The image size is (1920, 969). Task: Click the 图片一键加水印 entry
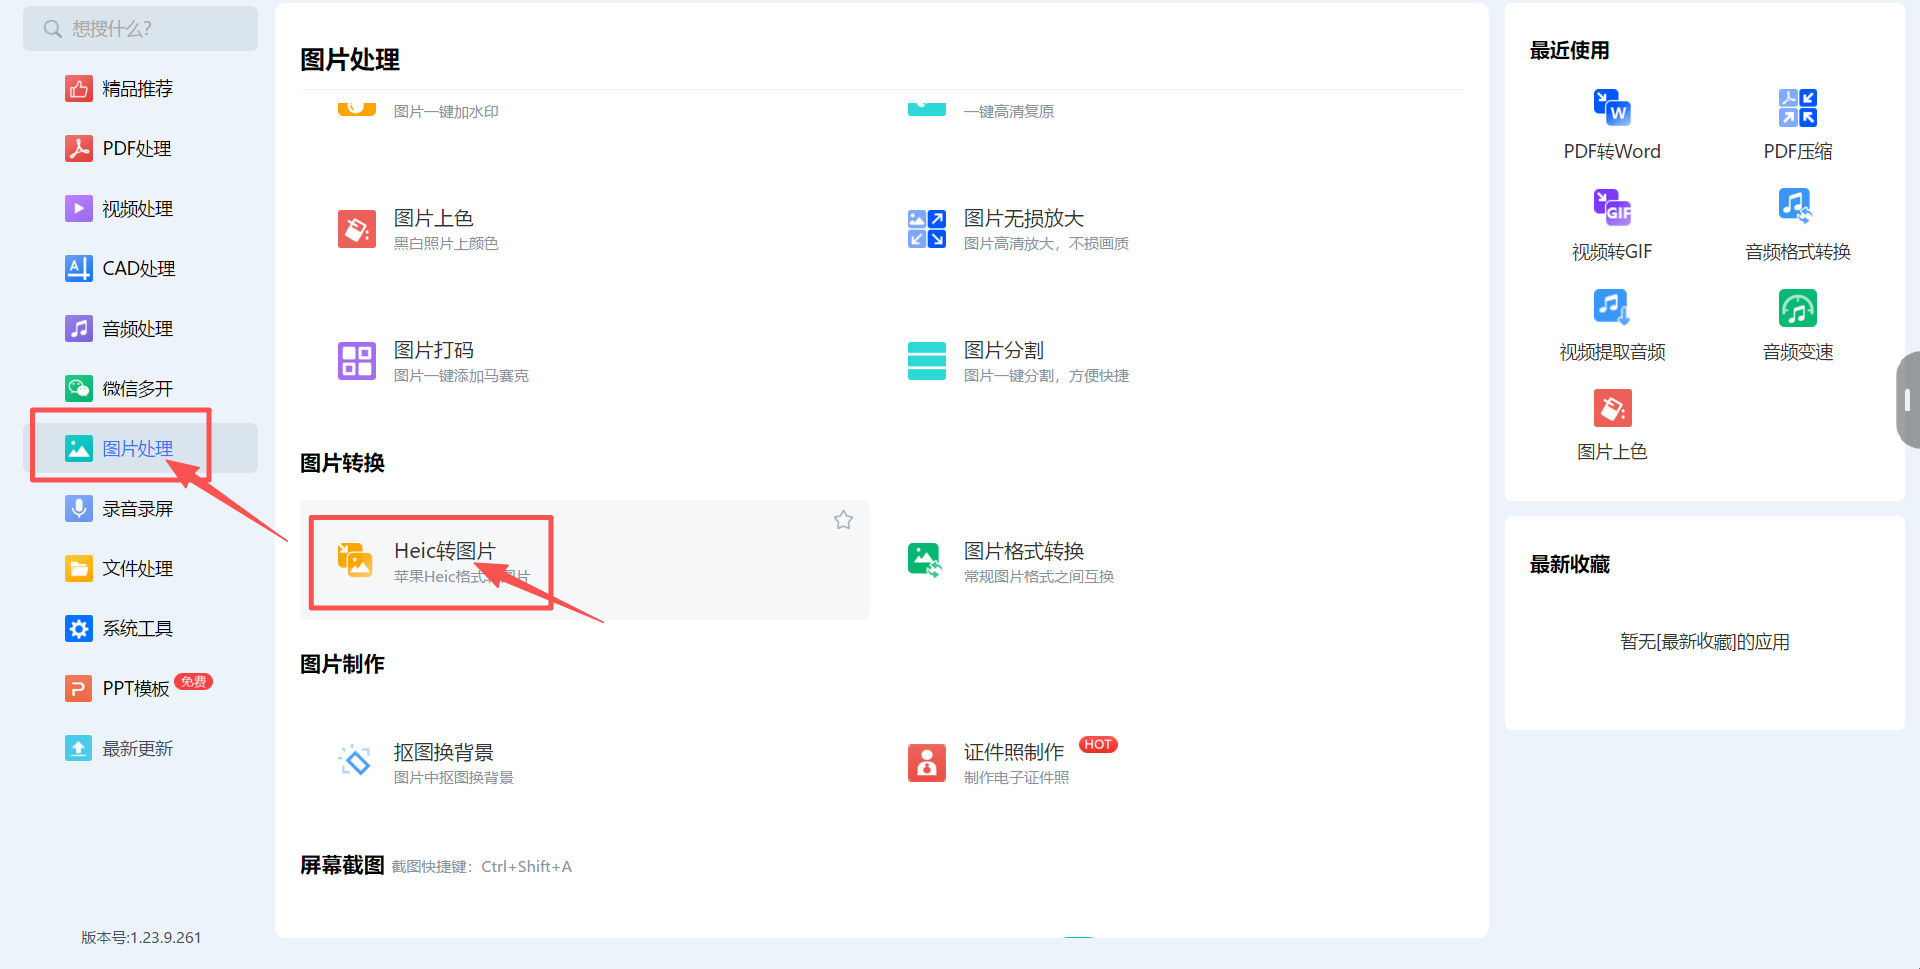(x=446, y=111)
